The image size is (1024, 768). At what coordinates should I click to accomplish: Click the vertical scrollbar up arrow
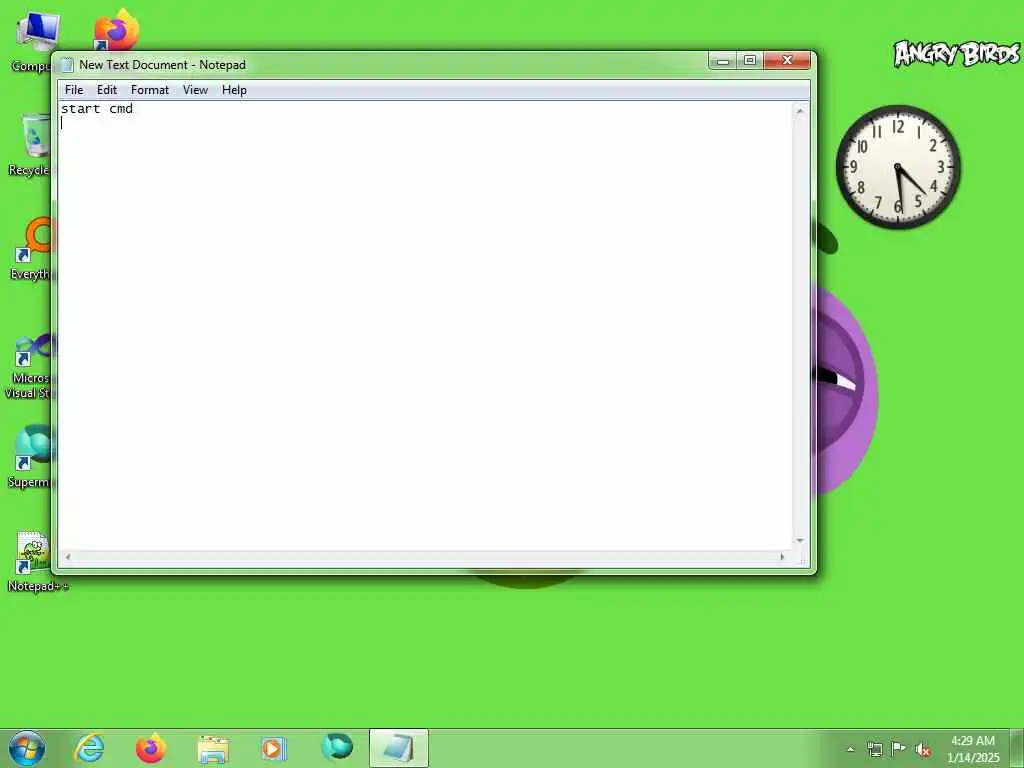799,111
